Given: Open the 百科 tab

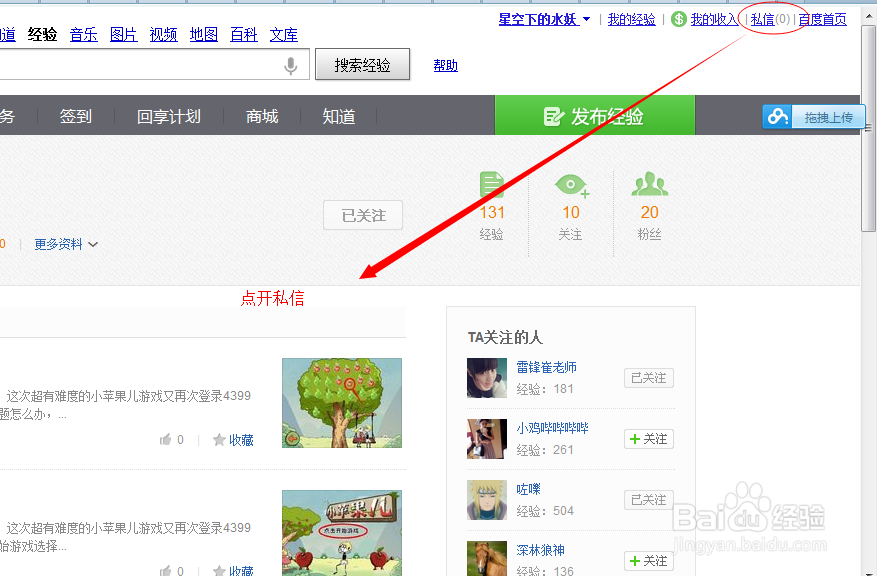Looking at the screenshot, I should pyautogui.click(x=244, y=35).
